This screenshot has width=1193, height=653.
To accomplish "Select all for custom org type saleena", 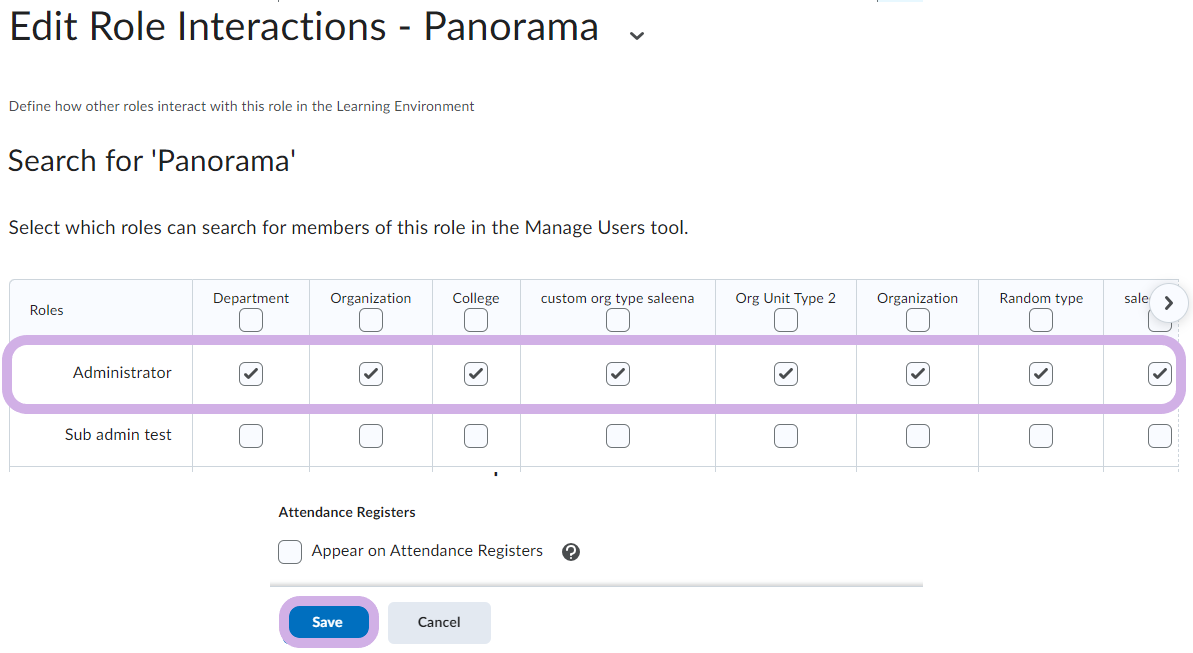I will click(x=618, y=320).
